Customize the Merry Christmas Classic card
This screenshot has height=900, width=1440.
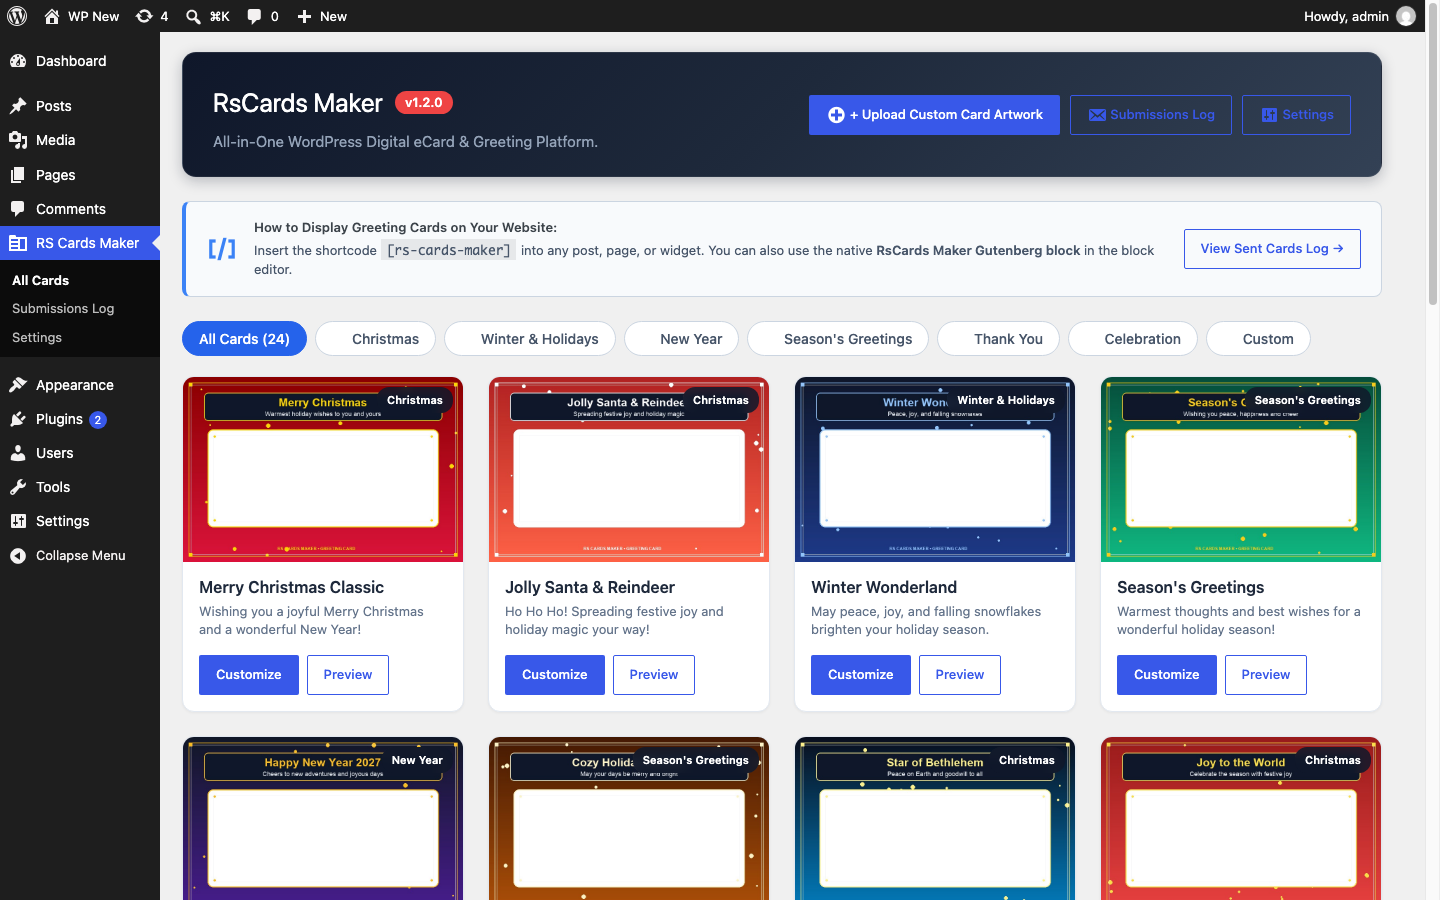point(249,675)
